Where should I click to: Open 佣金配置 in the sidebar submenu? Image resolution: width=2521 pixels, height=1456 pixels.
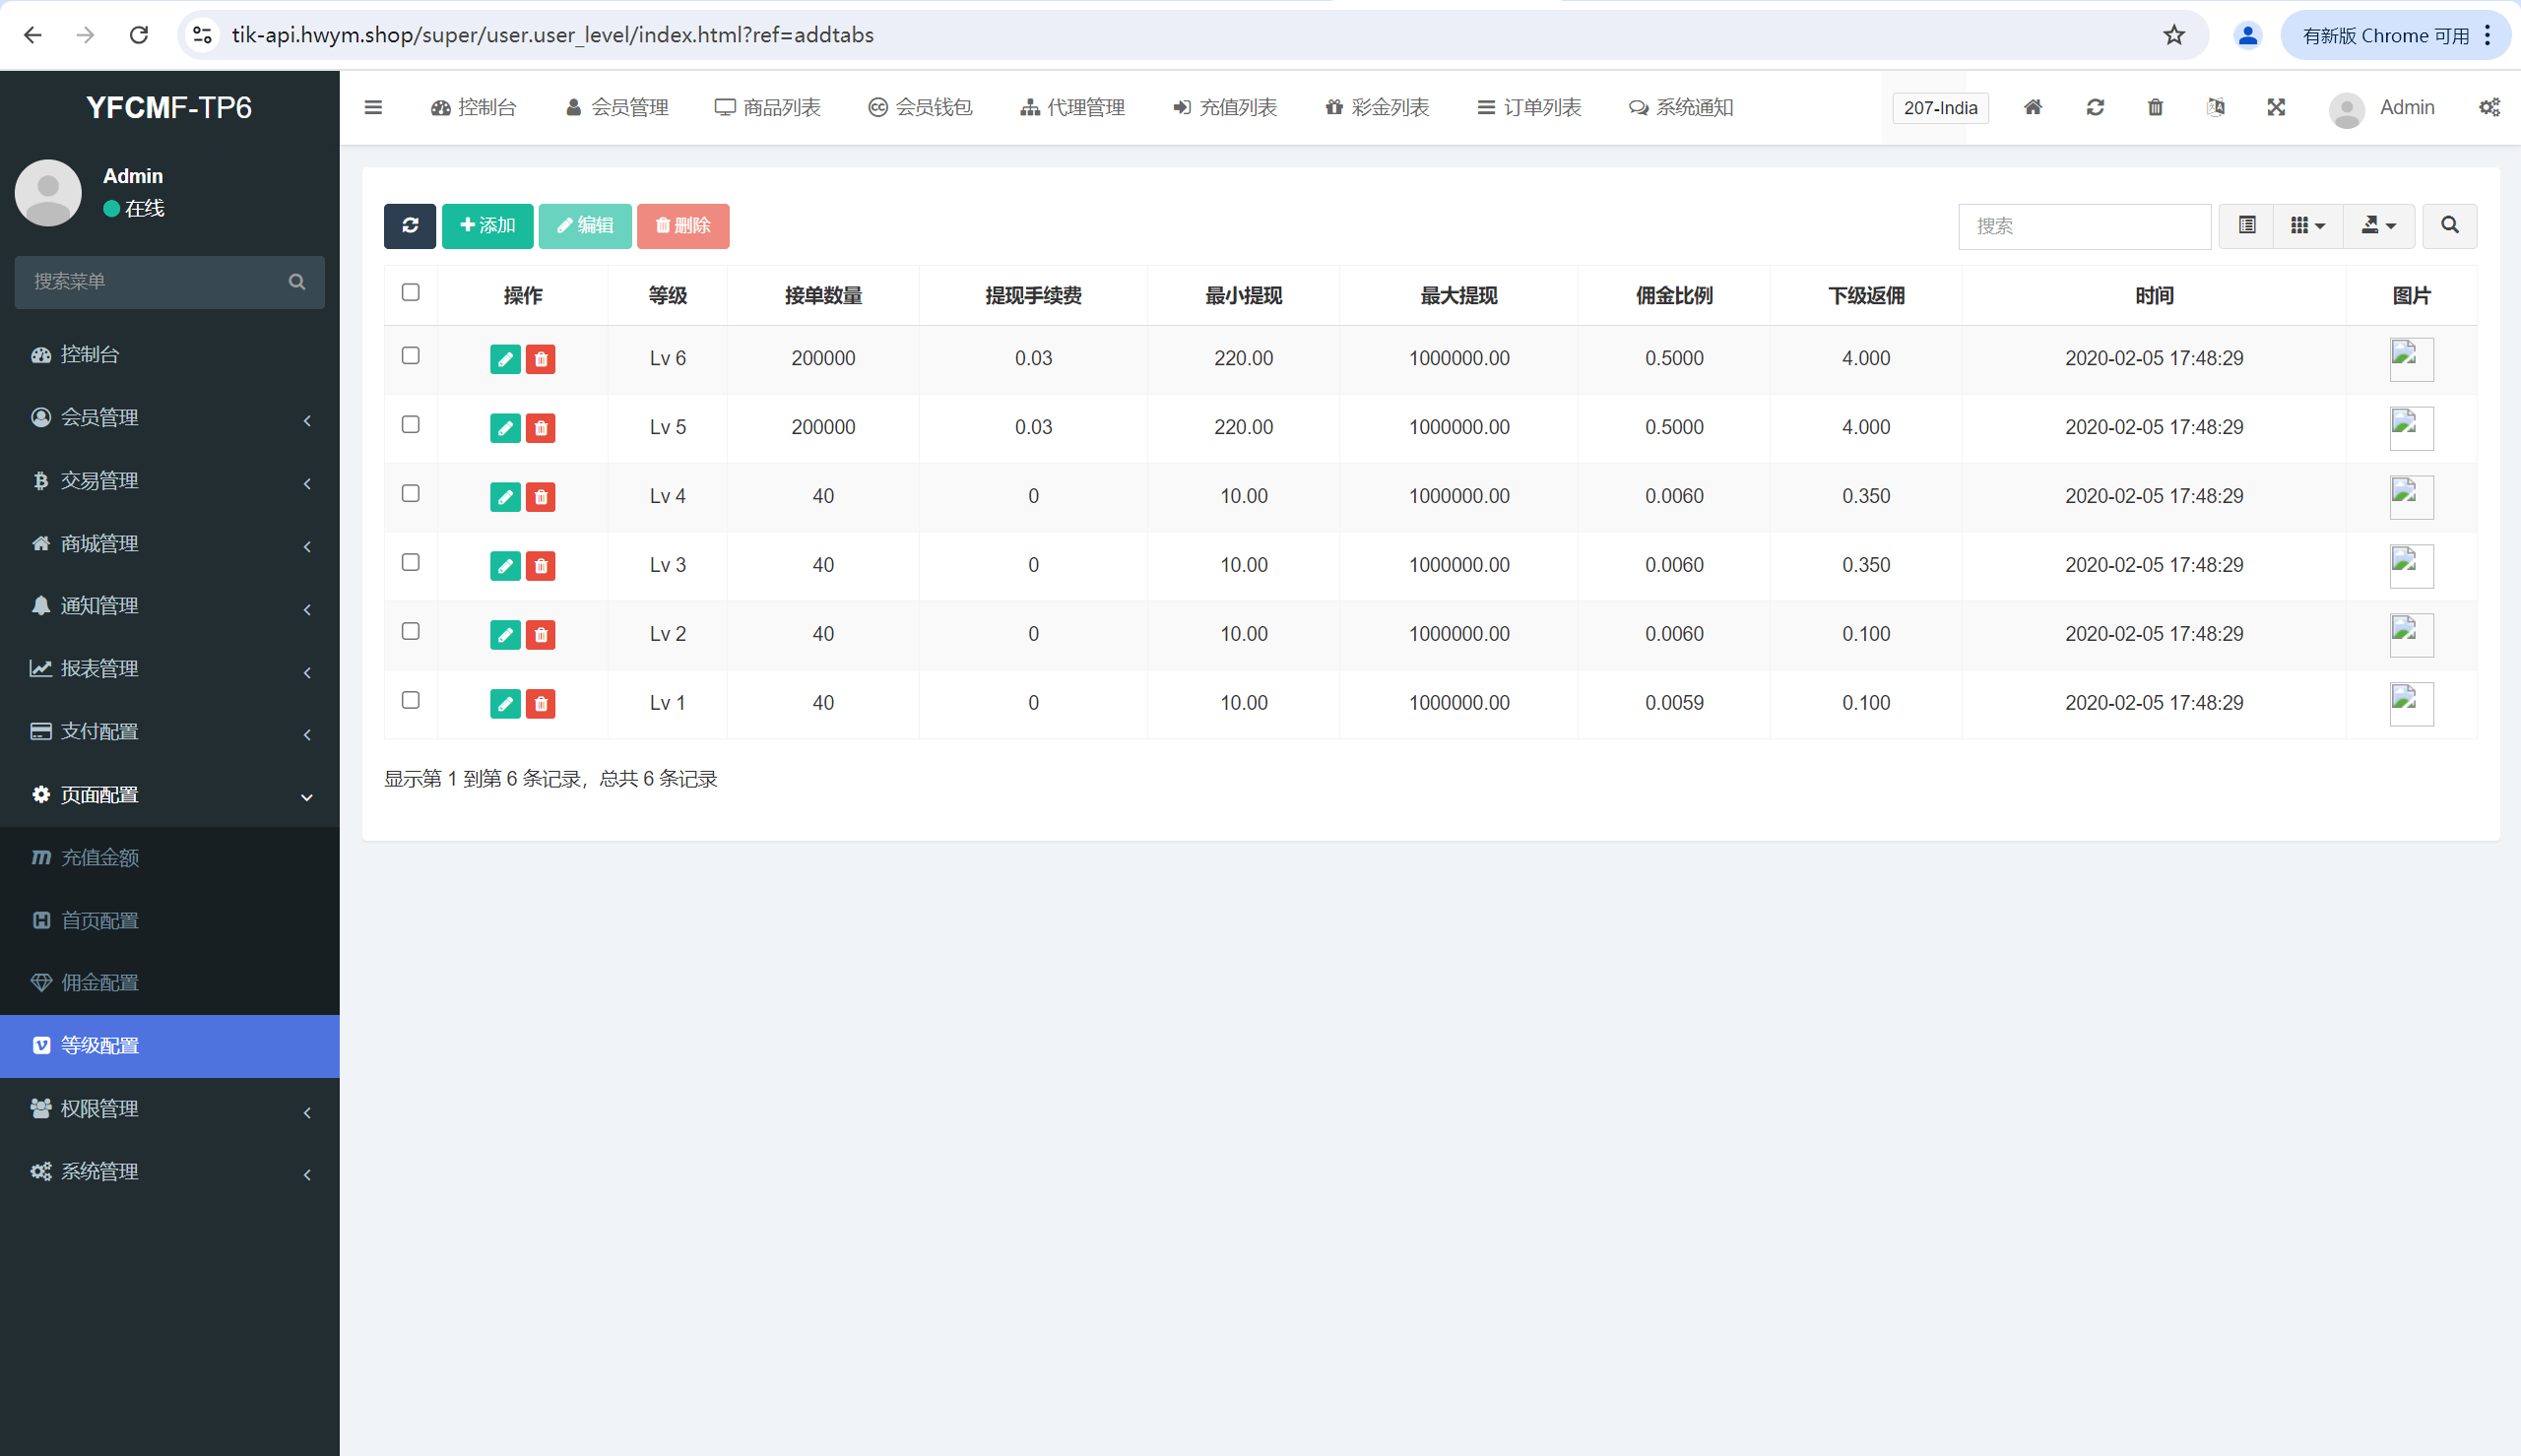click(x=100, y=982)
